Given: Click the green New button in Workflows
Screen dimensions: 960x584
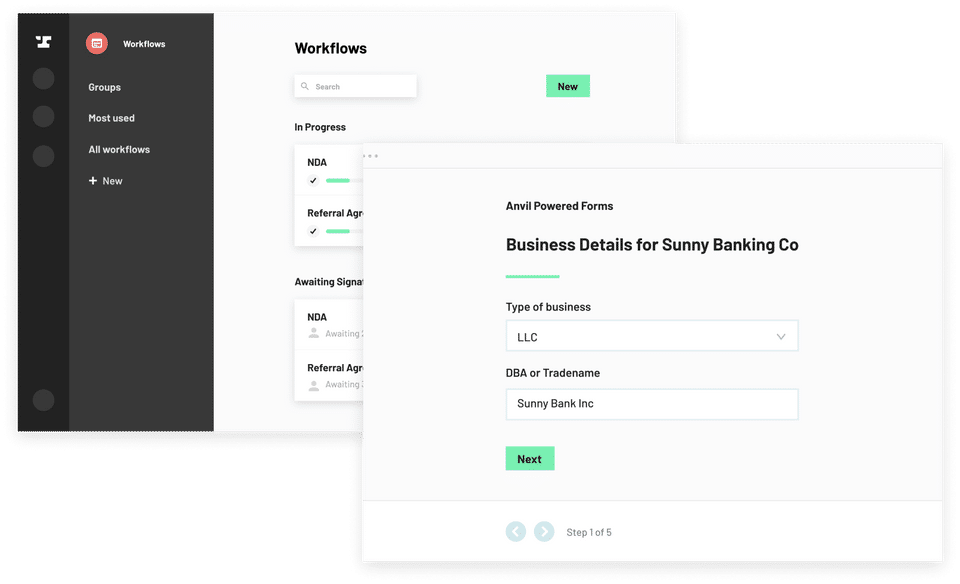Looking at the screenshot, I should 568,86.
